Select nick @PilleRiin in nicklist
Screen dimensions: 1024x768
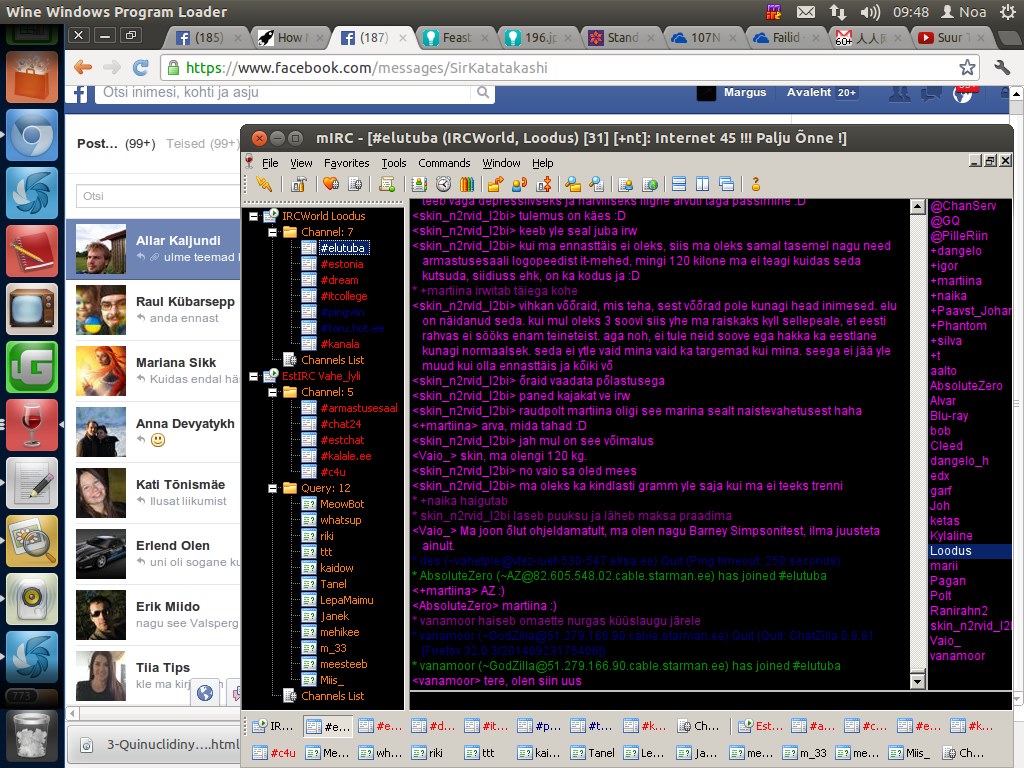pos(959,236)
